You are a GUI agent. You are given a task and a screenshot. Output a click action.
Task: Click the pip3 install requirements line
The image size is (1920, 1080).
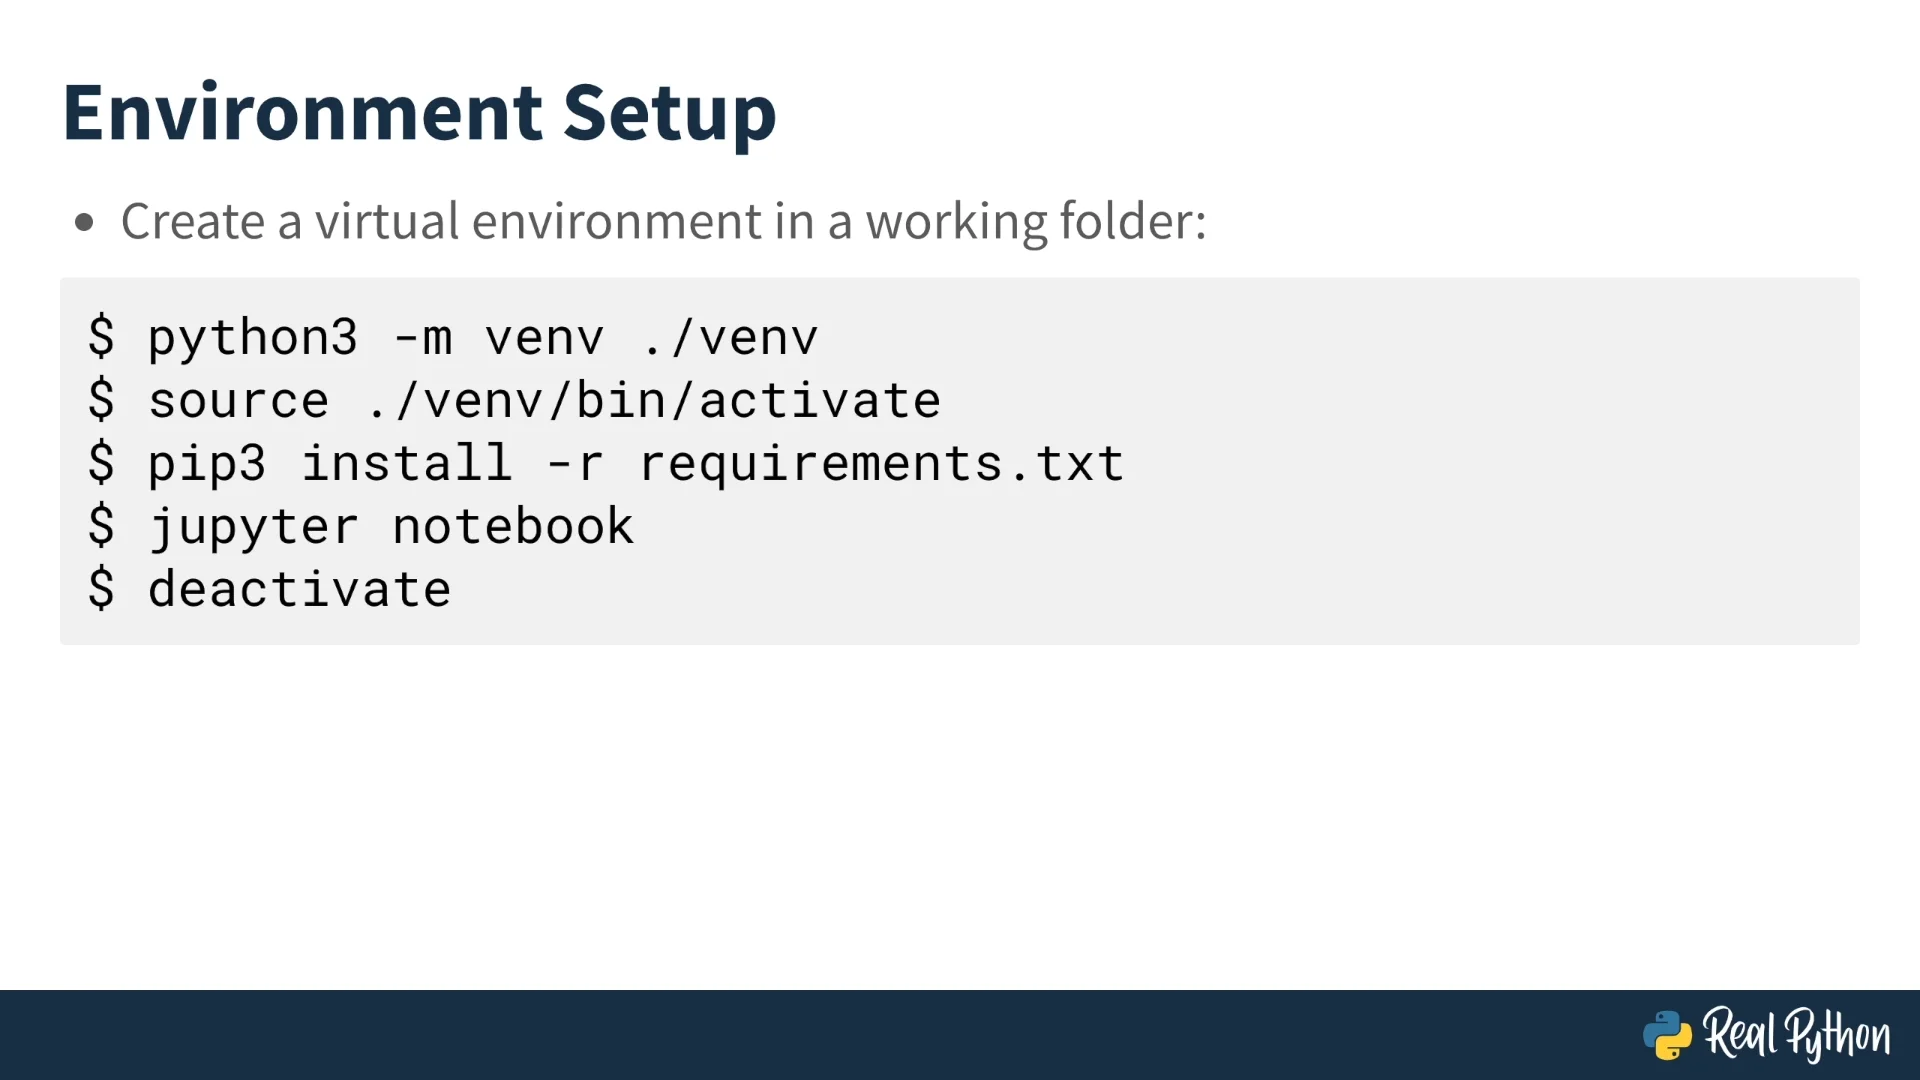(606, 463)
